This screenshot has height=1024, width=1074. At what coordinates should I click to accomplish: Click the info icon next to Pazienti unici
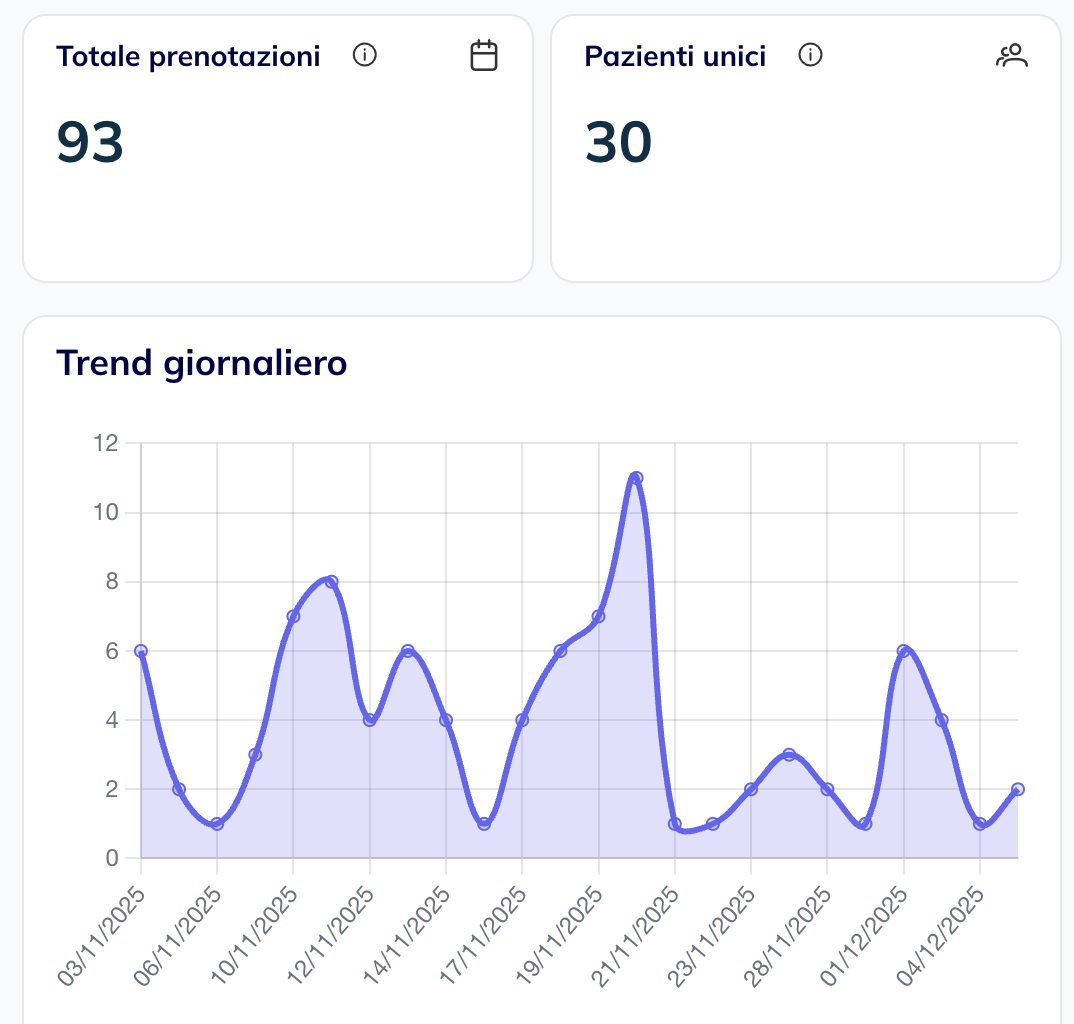click(809, 56)
